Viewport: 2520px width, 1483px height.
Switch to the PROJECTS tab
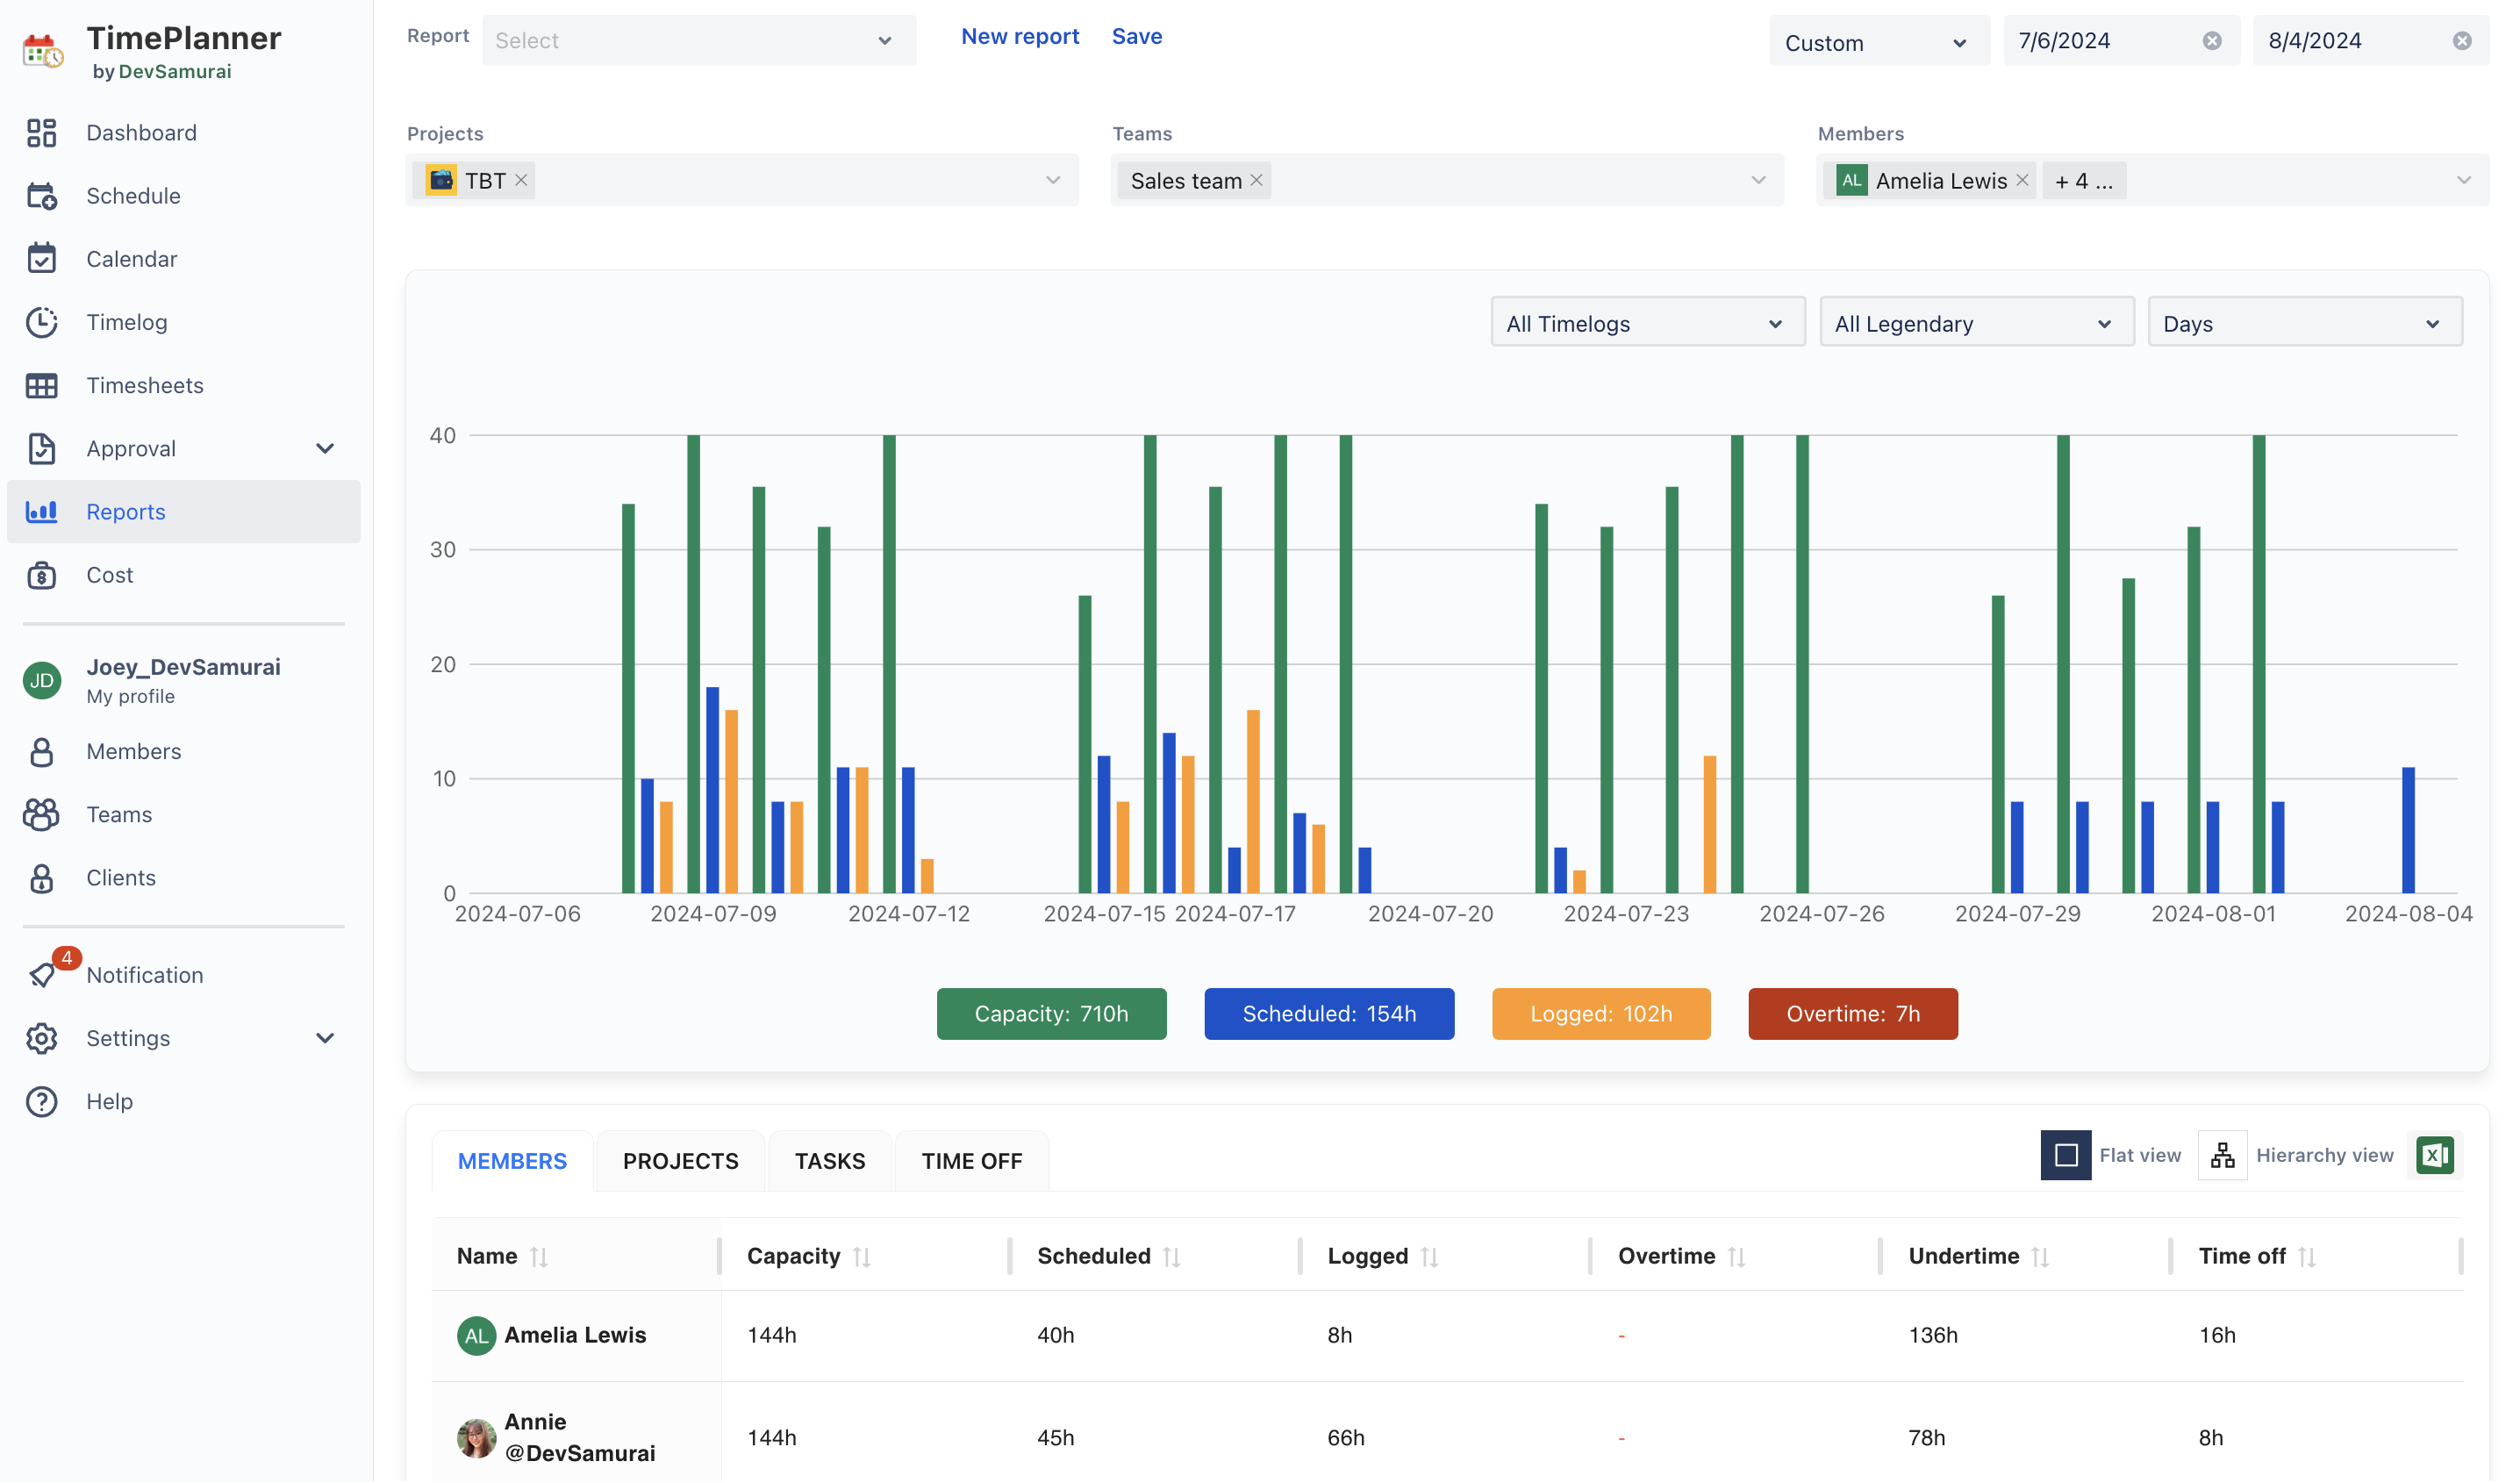(x=680, y=1161)
